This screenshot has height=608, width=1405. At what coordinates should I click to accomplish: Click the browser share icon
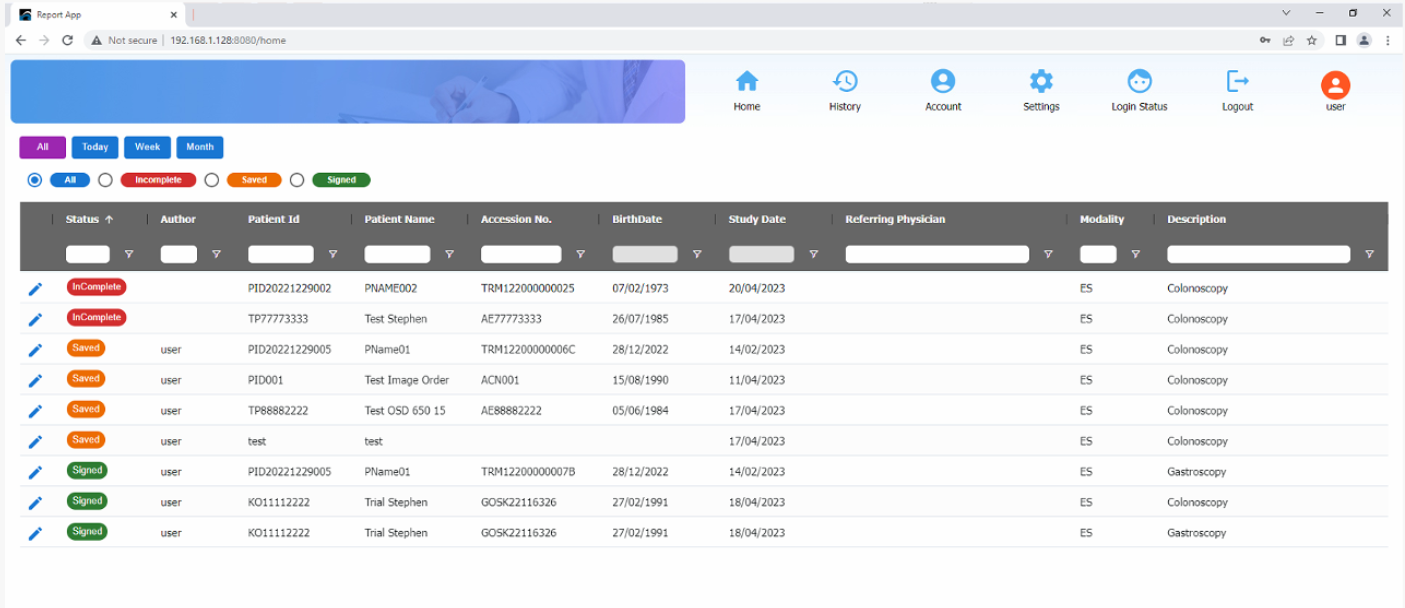pyautogui.click(x=1289, y=40)
